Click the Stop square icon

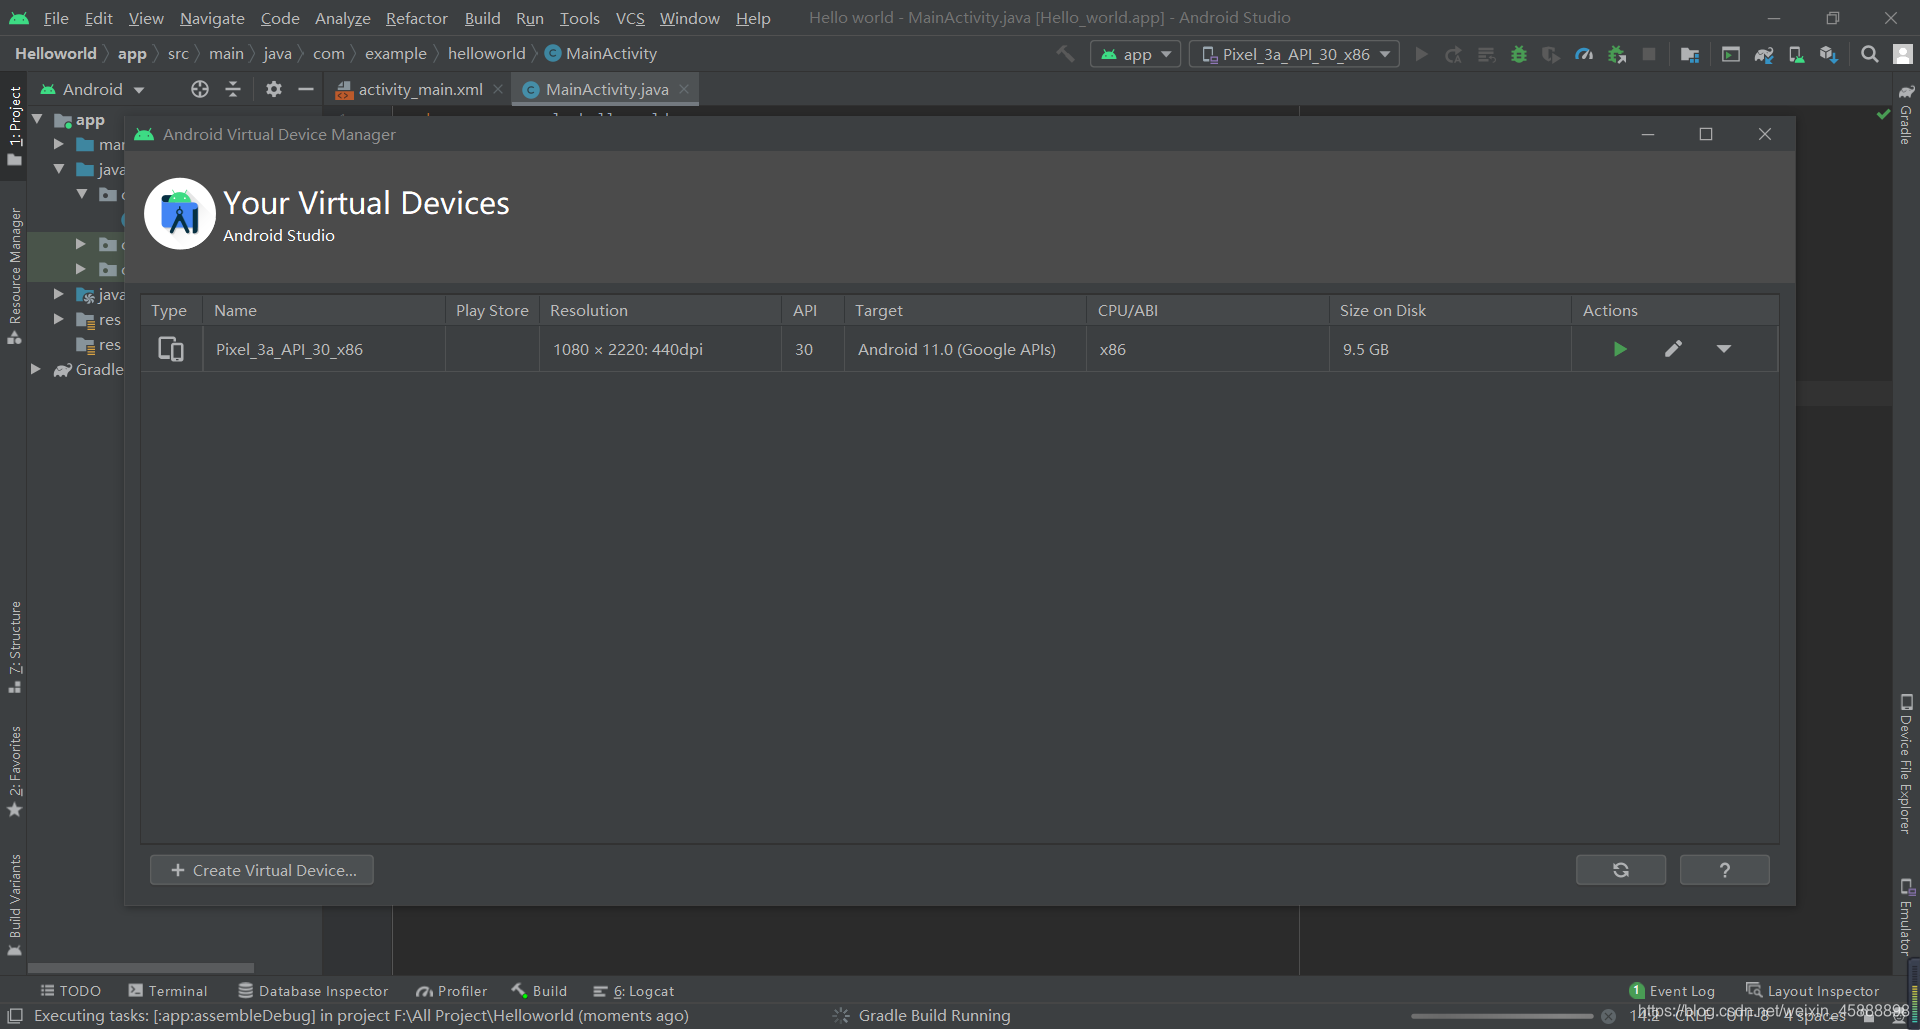[1649, 54]
